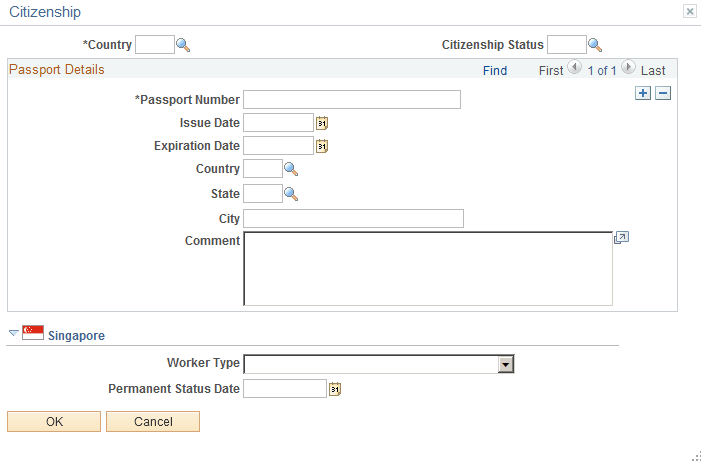This screenshot has height=462, width=701.
Task: Show the next passport row
Action: (x=628, y=68)
